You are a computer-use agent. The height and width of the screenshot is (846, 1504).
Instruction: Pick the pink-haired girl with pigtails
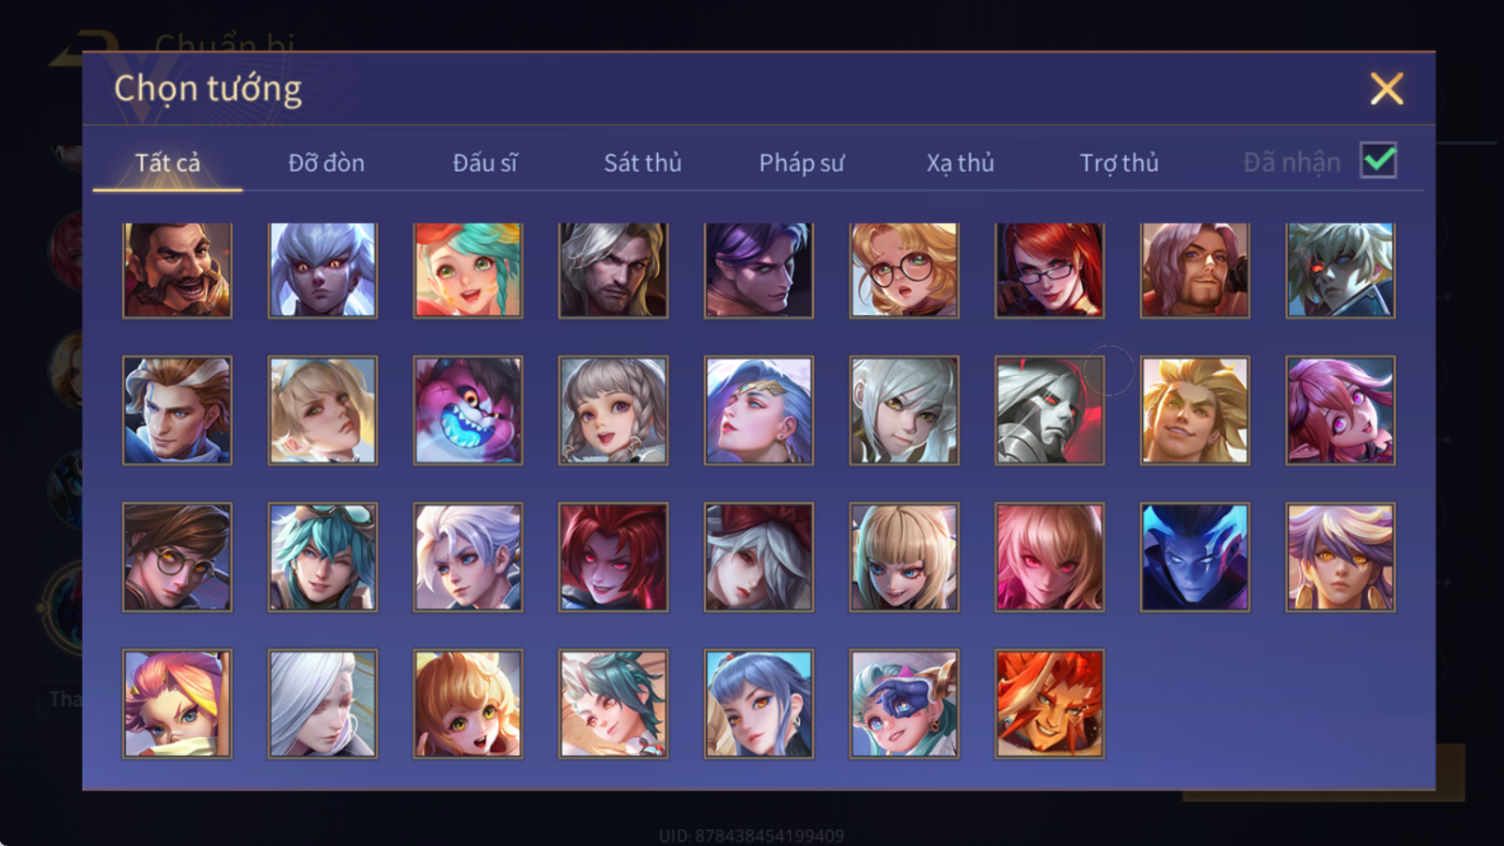[1340, 410]
